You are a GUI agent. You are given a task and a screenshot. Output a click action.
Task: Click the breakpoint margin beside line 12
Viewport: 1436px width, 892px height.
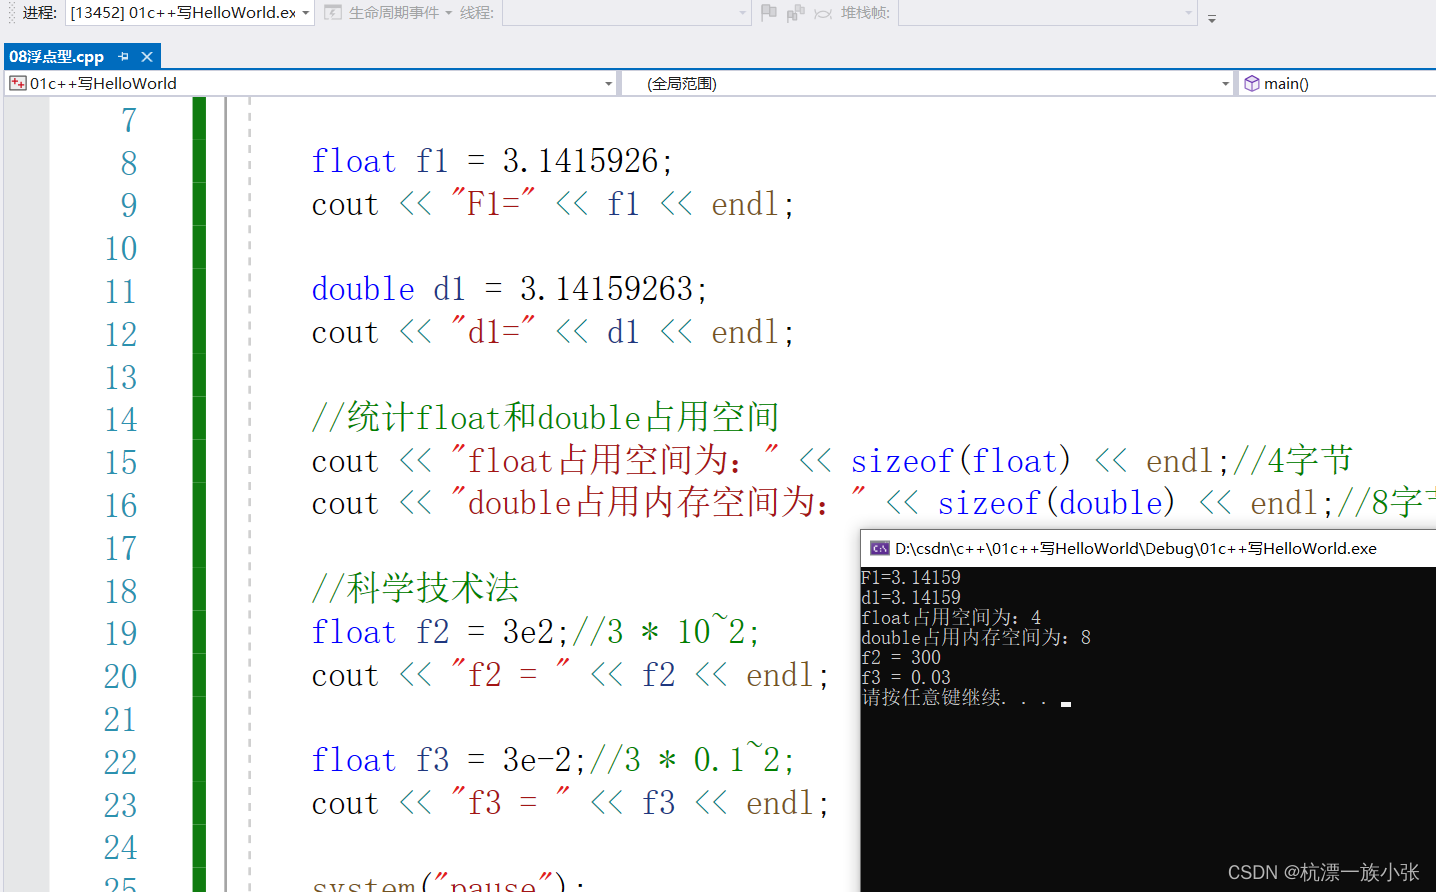click(26, 334)
